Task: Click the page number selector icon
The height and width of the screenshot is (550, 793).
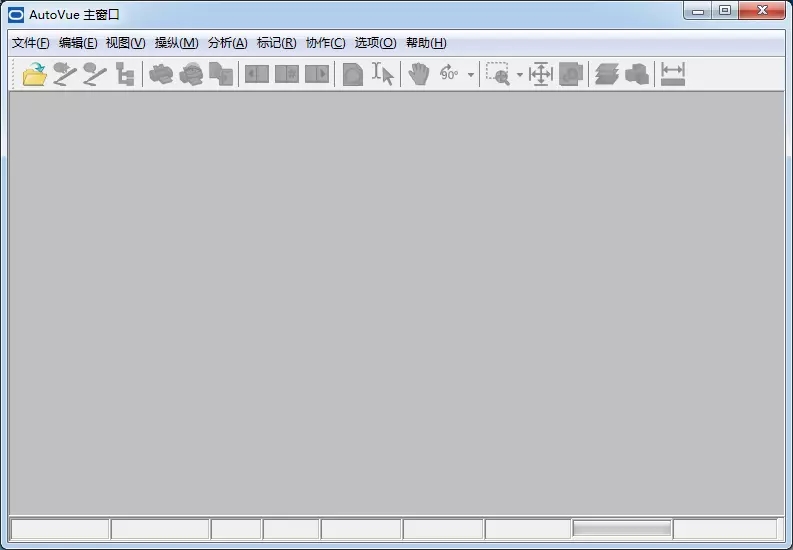Action: [x=287, y=74]
